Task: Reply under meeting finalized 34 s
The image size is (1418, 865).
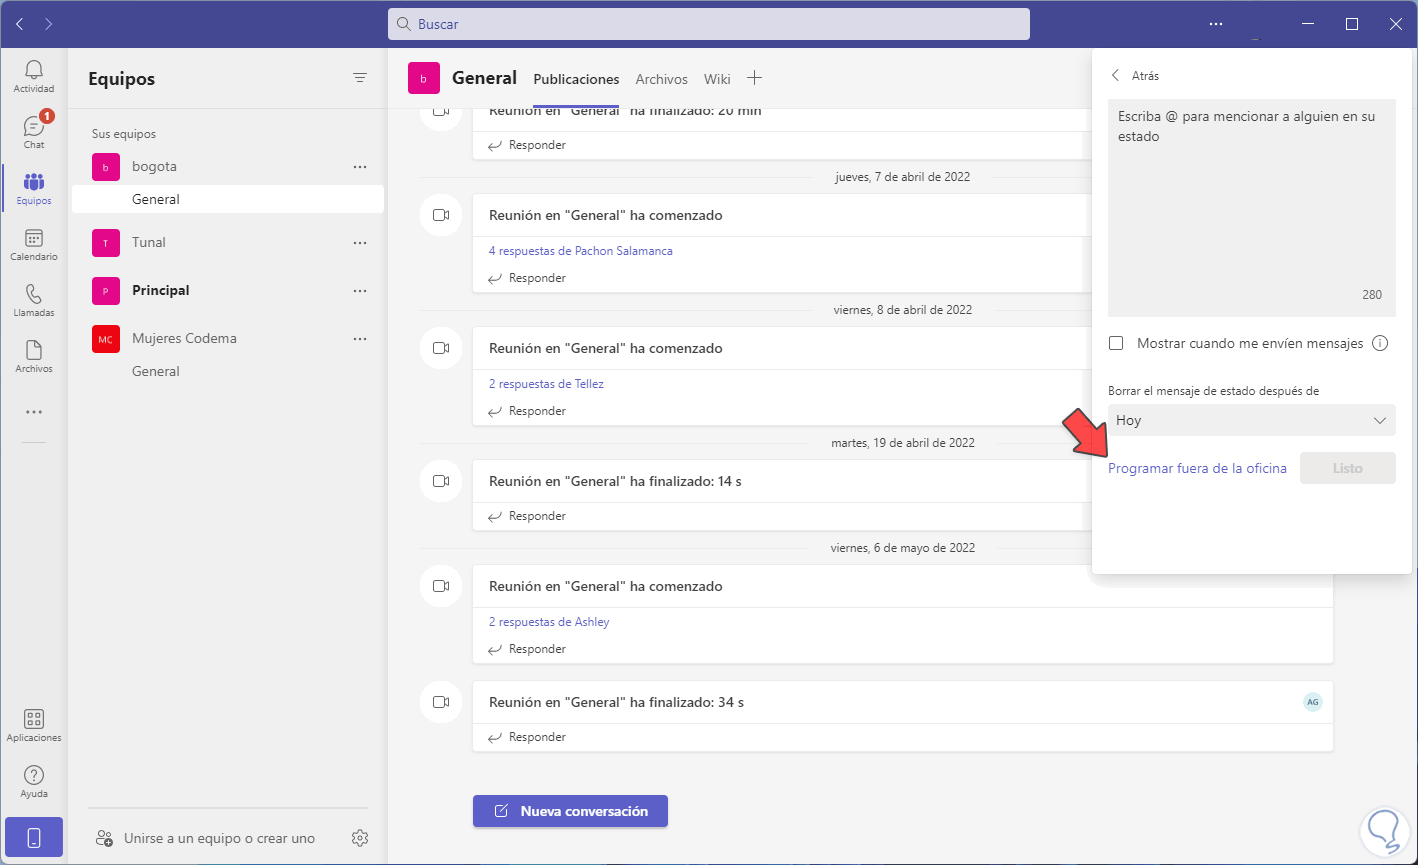Action: pyautogui.click(x=527, y=737)
